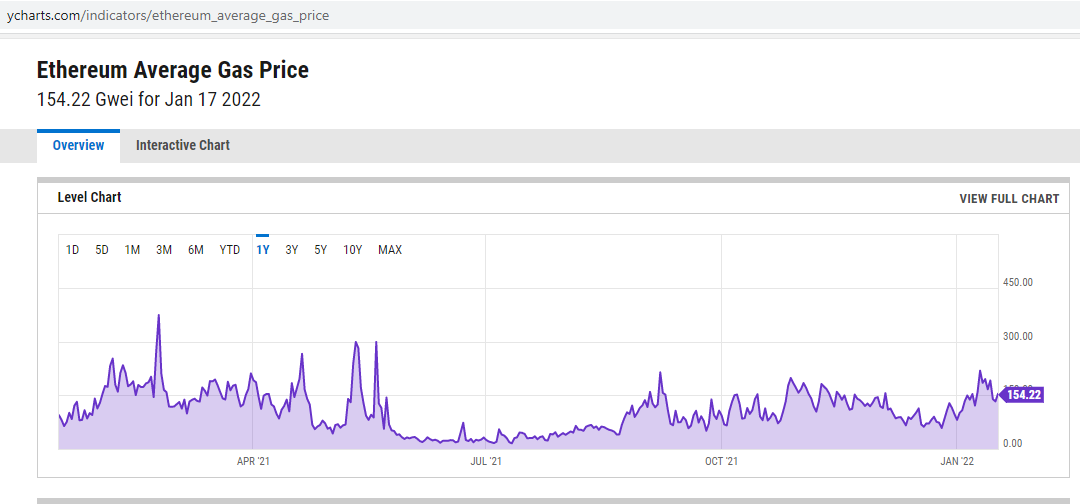The image size is (1080, 504).
Task: Show the 10Y chart range
Action: [353, 250]
